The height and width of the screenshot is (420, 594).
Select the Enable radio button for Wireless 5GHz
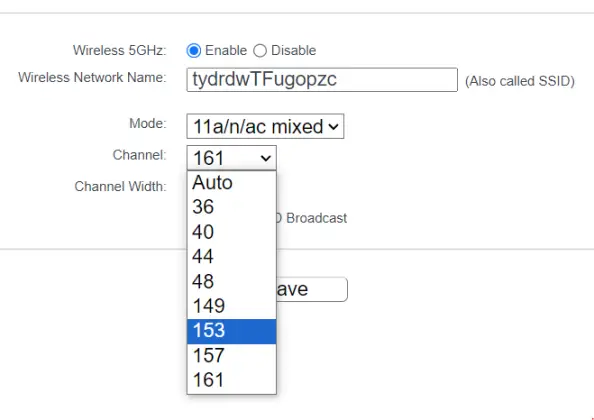(x=194, y=50)
